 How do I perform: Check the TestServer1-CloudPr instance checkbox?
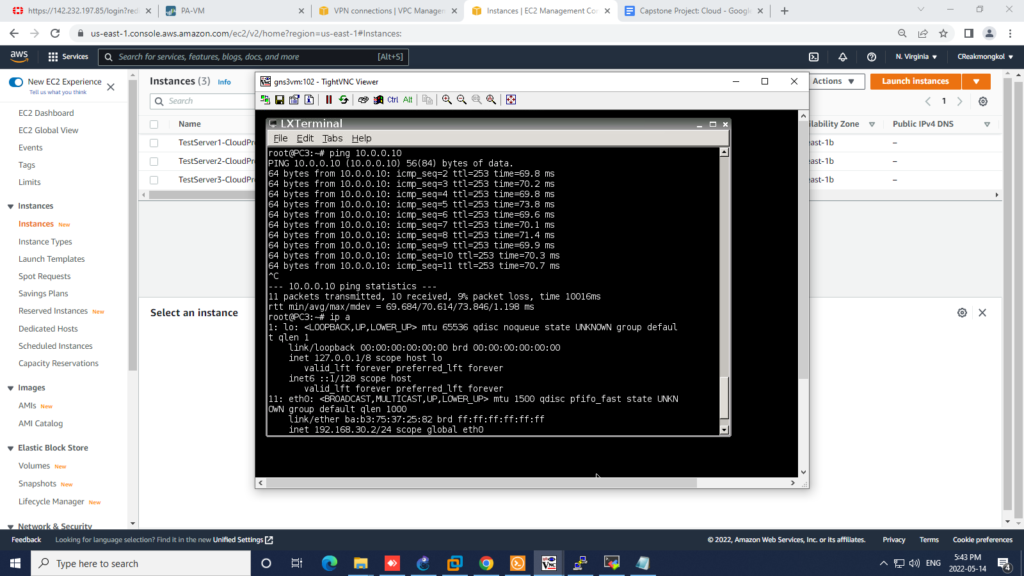pos(154,143)
